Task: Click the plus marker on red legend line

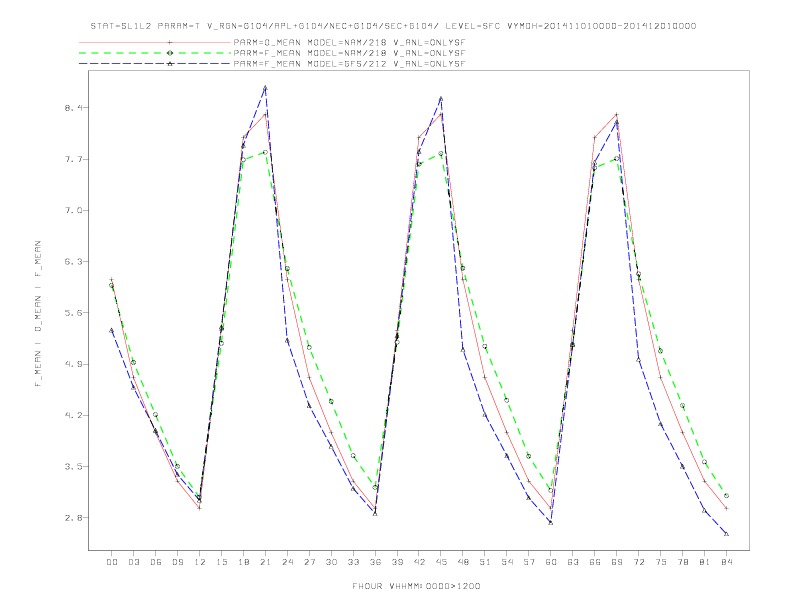Action: tap(170, 42)
